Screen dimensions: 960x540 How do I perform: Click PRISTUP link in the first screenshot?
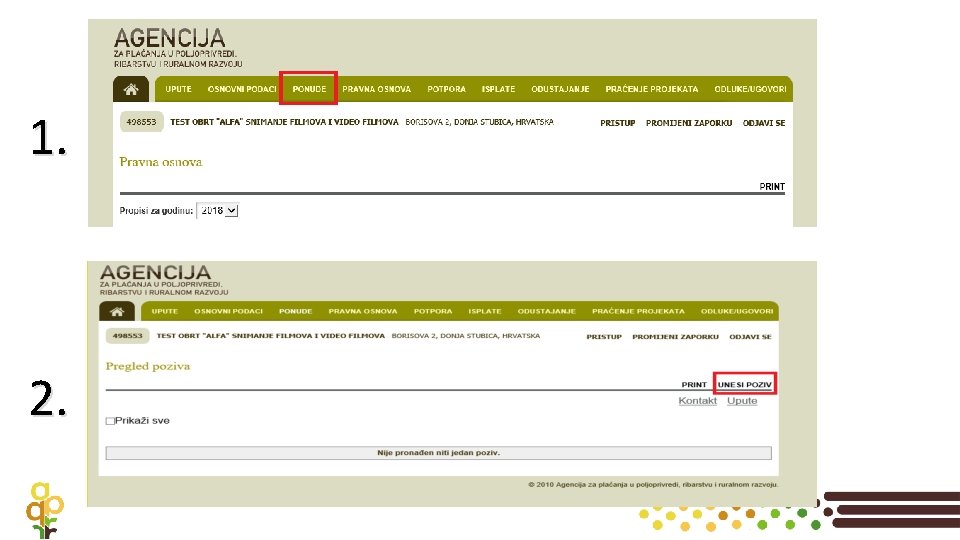point(617,123)
